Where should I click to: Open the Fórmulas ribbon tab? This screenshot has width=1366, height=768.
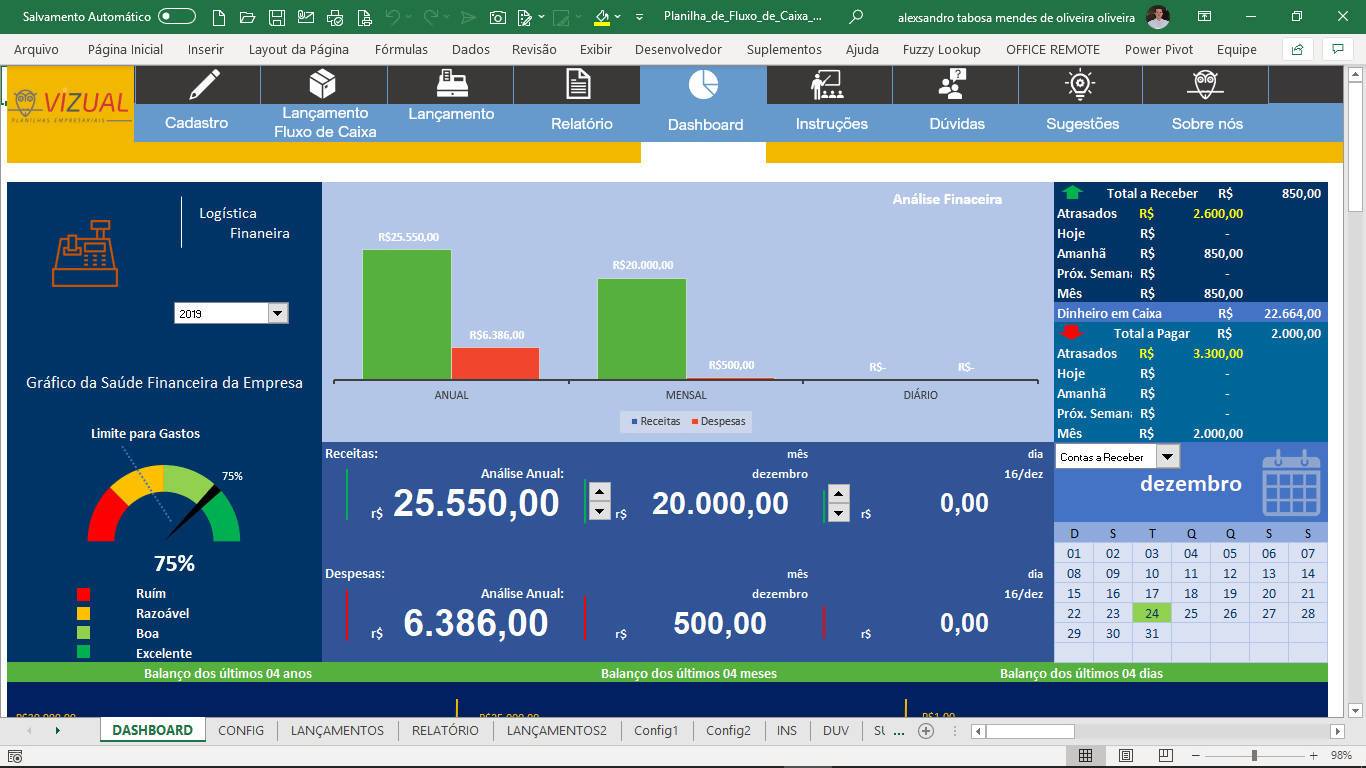pos(401,49)
